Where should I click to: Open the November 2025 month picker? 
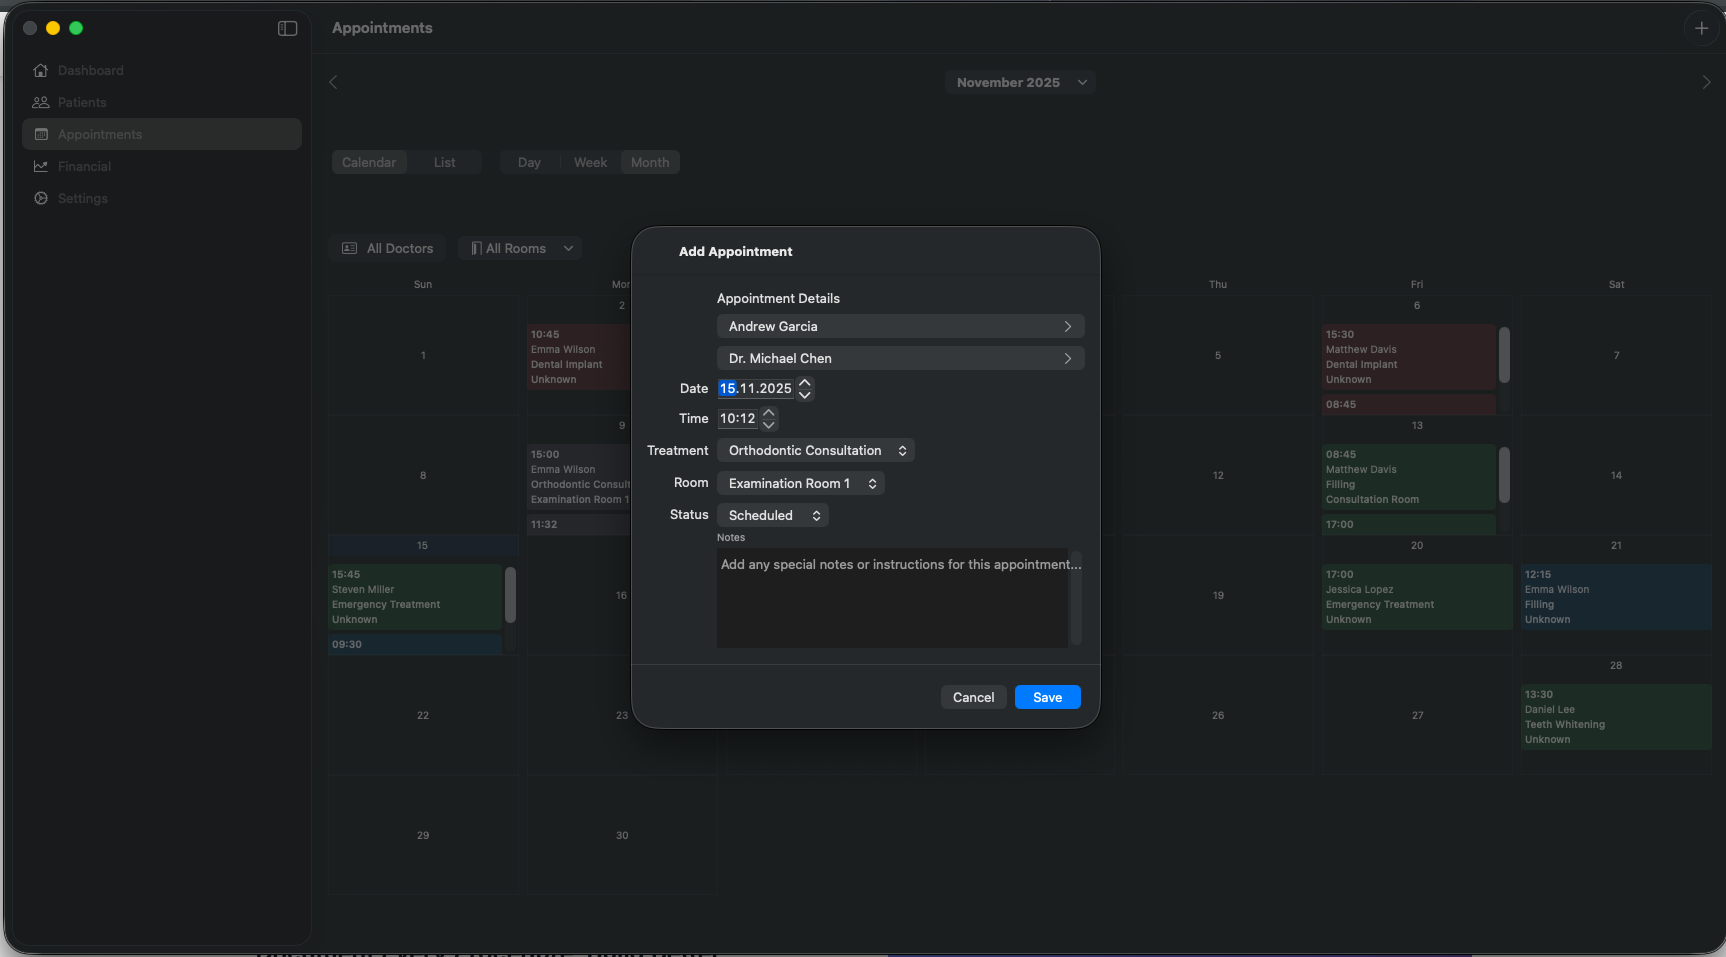(x=1019, y=82)
